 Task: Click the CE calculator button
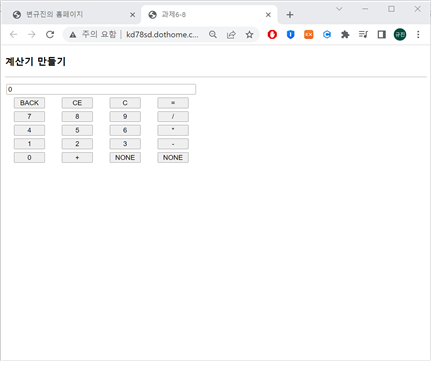click(x=77, y=103)
